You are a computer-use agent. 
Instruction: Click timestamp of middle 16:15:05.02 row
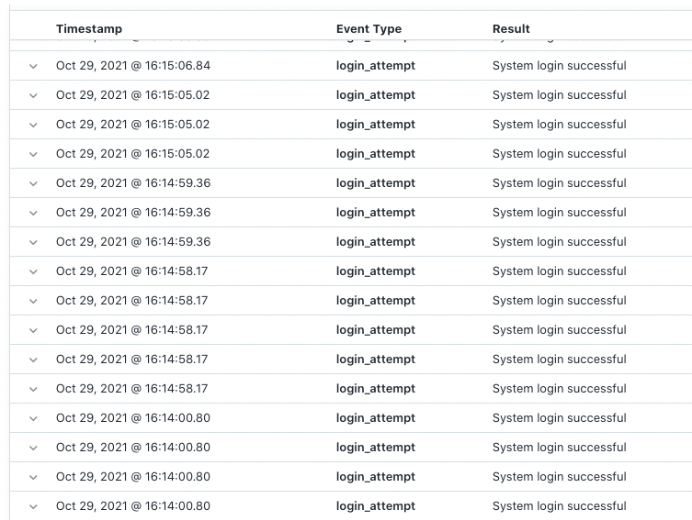coord(133,125)
